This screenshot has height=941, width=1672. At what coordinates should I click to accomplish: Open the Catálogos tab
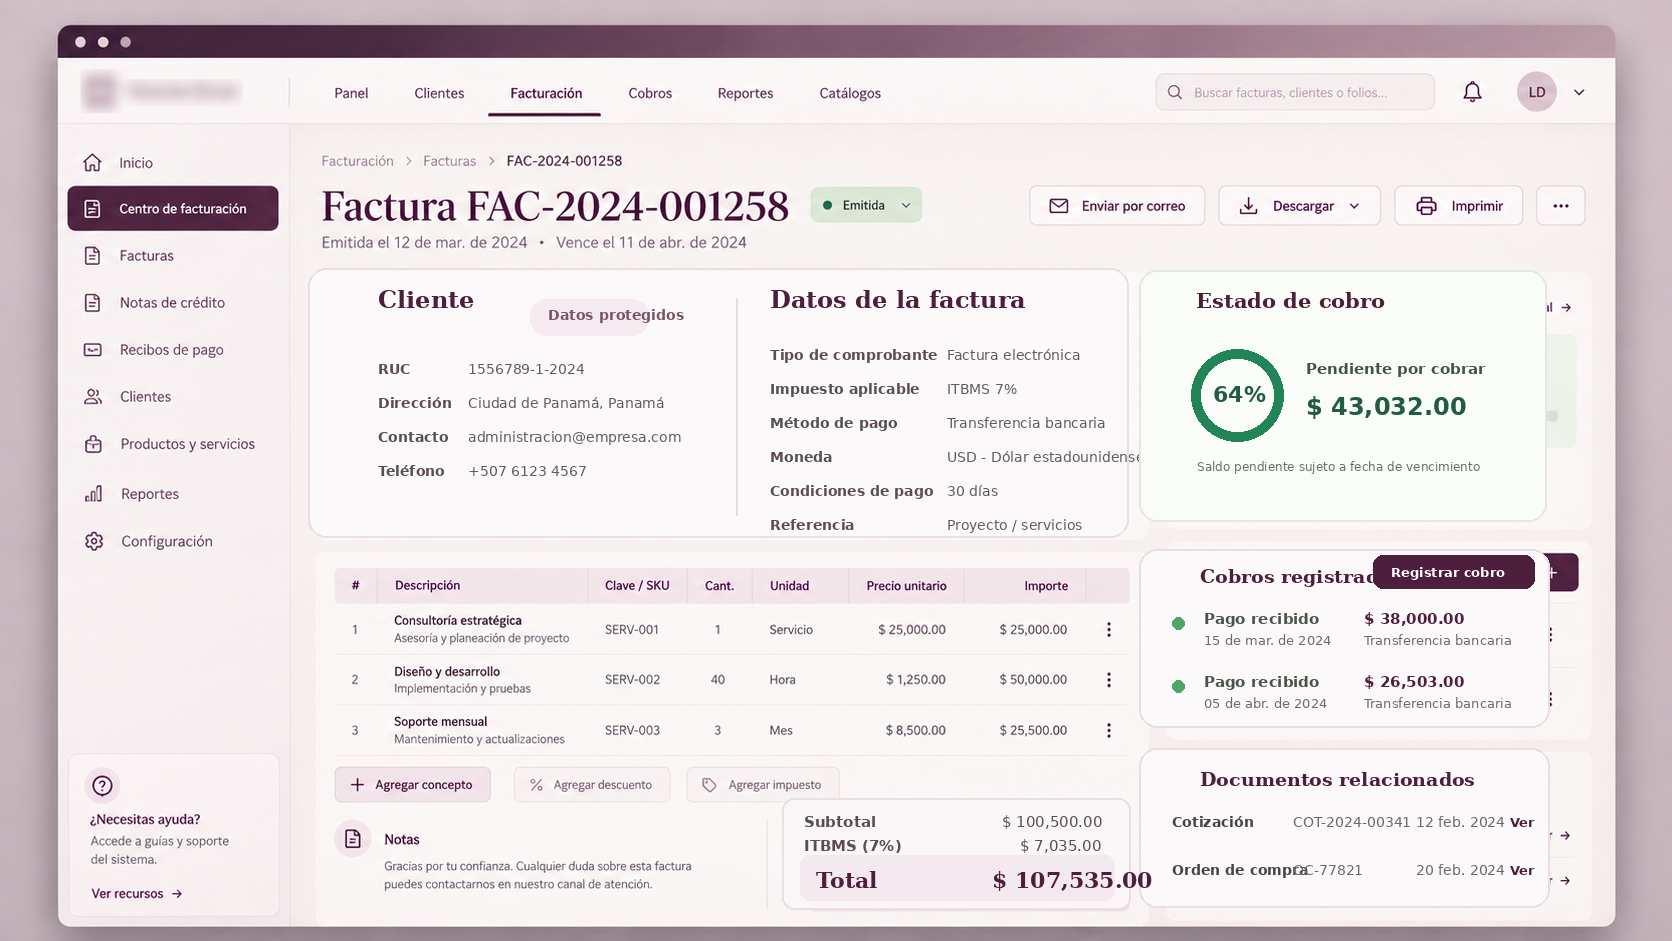click(x=850, y=93)
